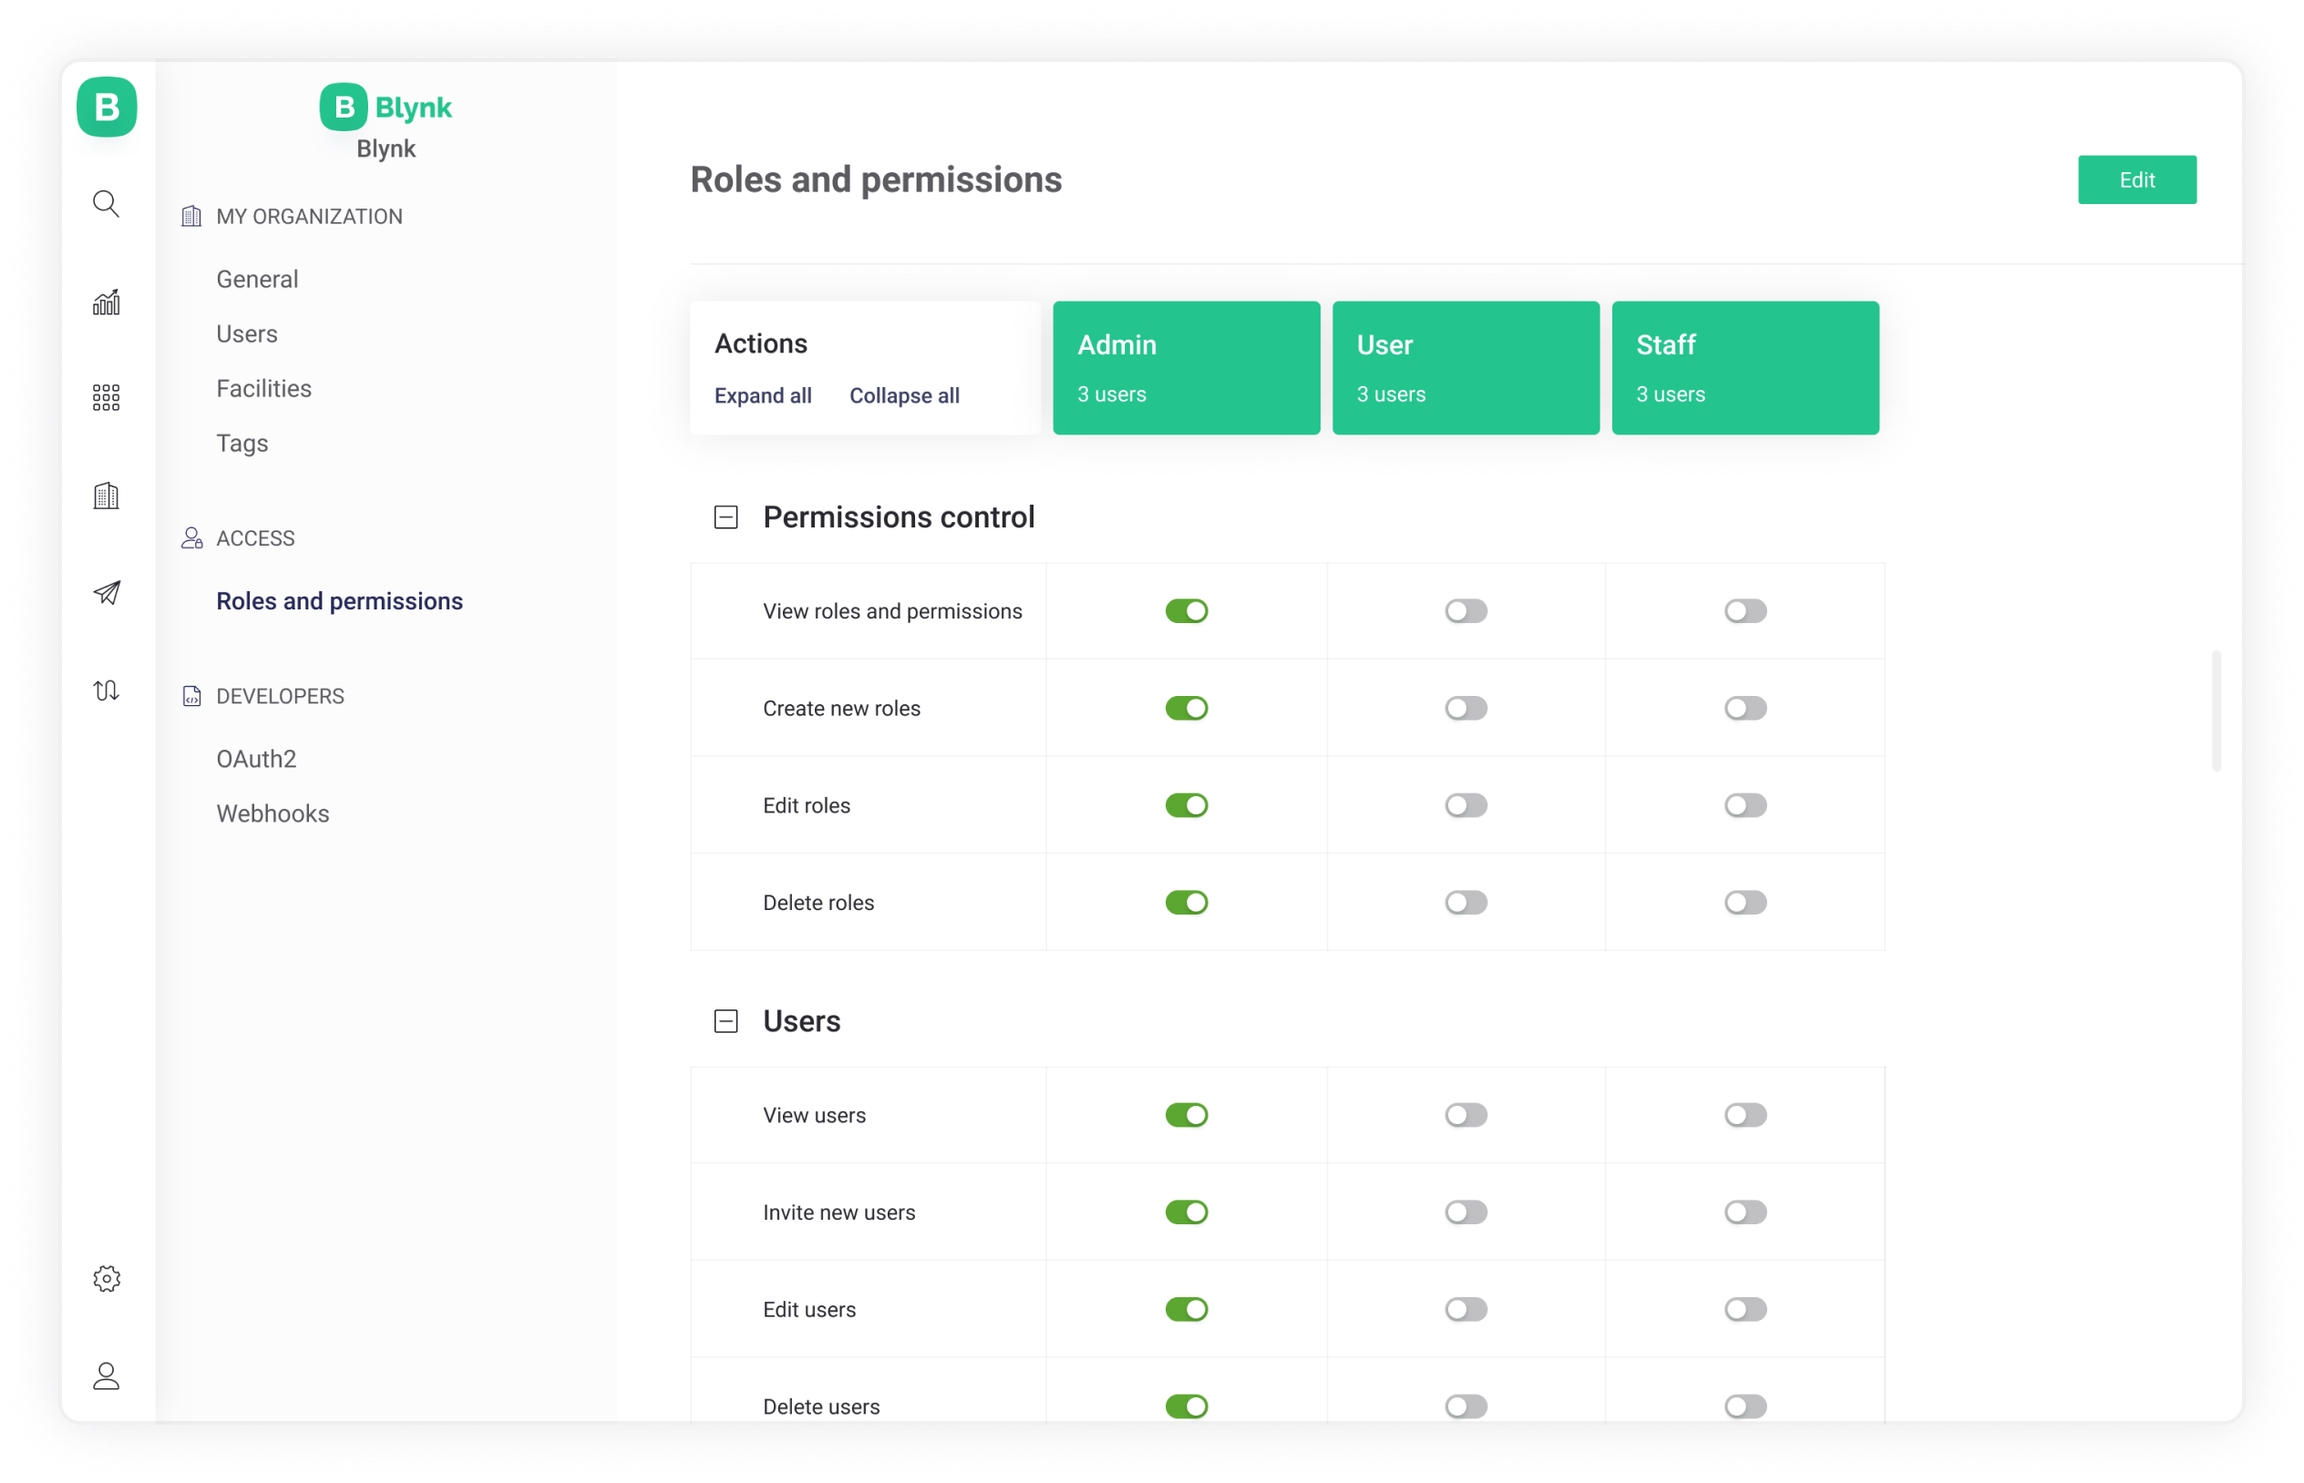The width and height of the screenshot is (2304, 1483).
Task: Toggle Admin's Create new roles switch
Action: (1186, 708)
